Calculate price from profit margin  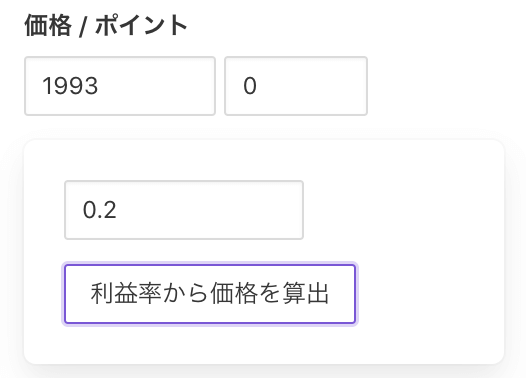coord(210,294)
